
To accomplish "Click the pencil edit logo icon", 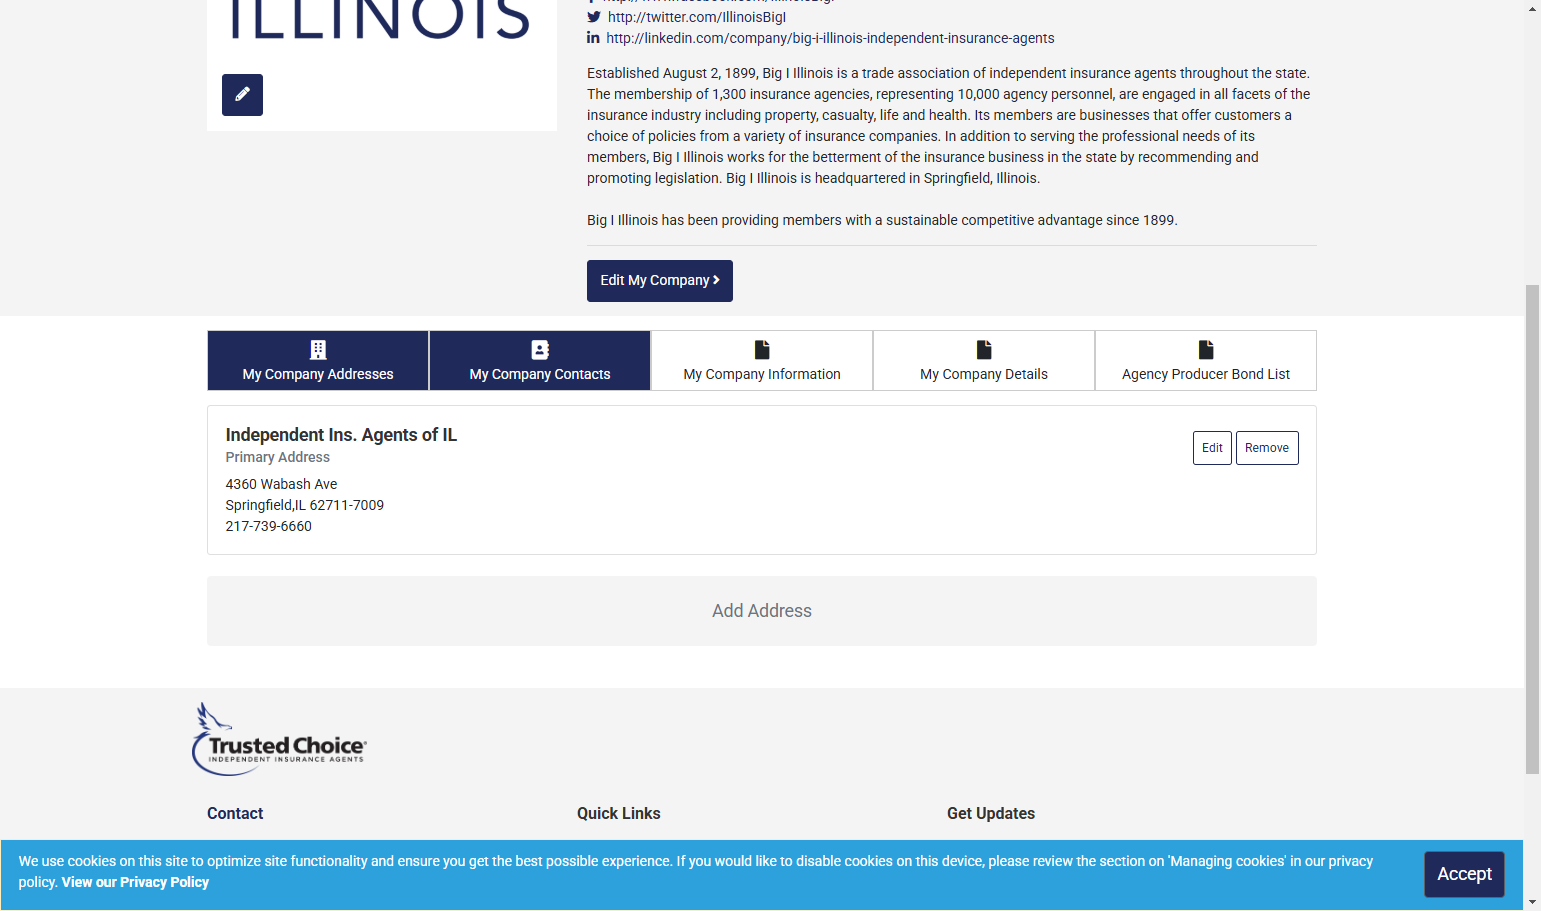I will [x=242, y=95].
